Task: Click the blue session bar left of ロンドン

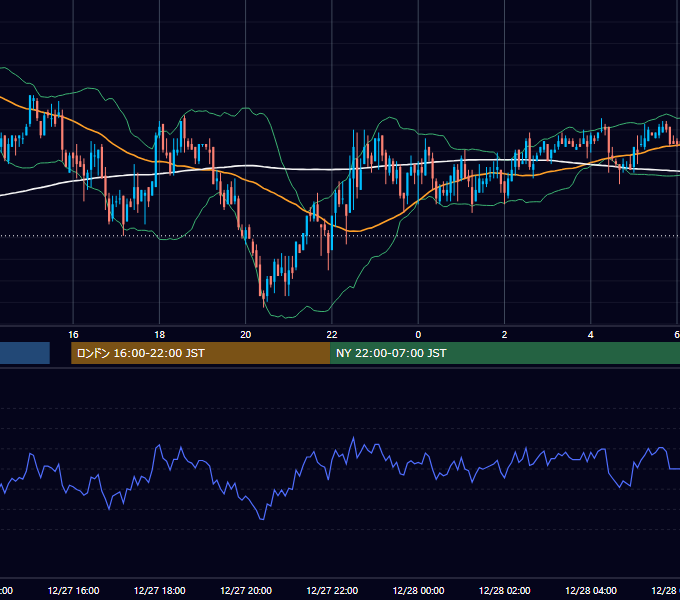Action: pyautogui.click(x=25, y=353)
